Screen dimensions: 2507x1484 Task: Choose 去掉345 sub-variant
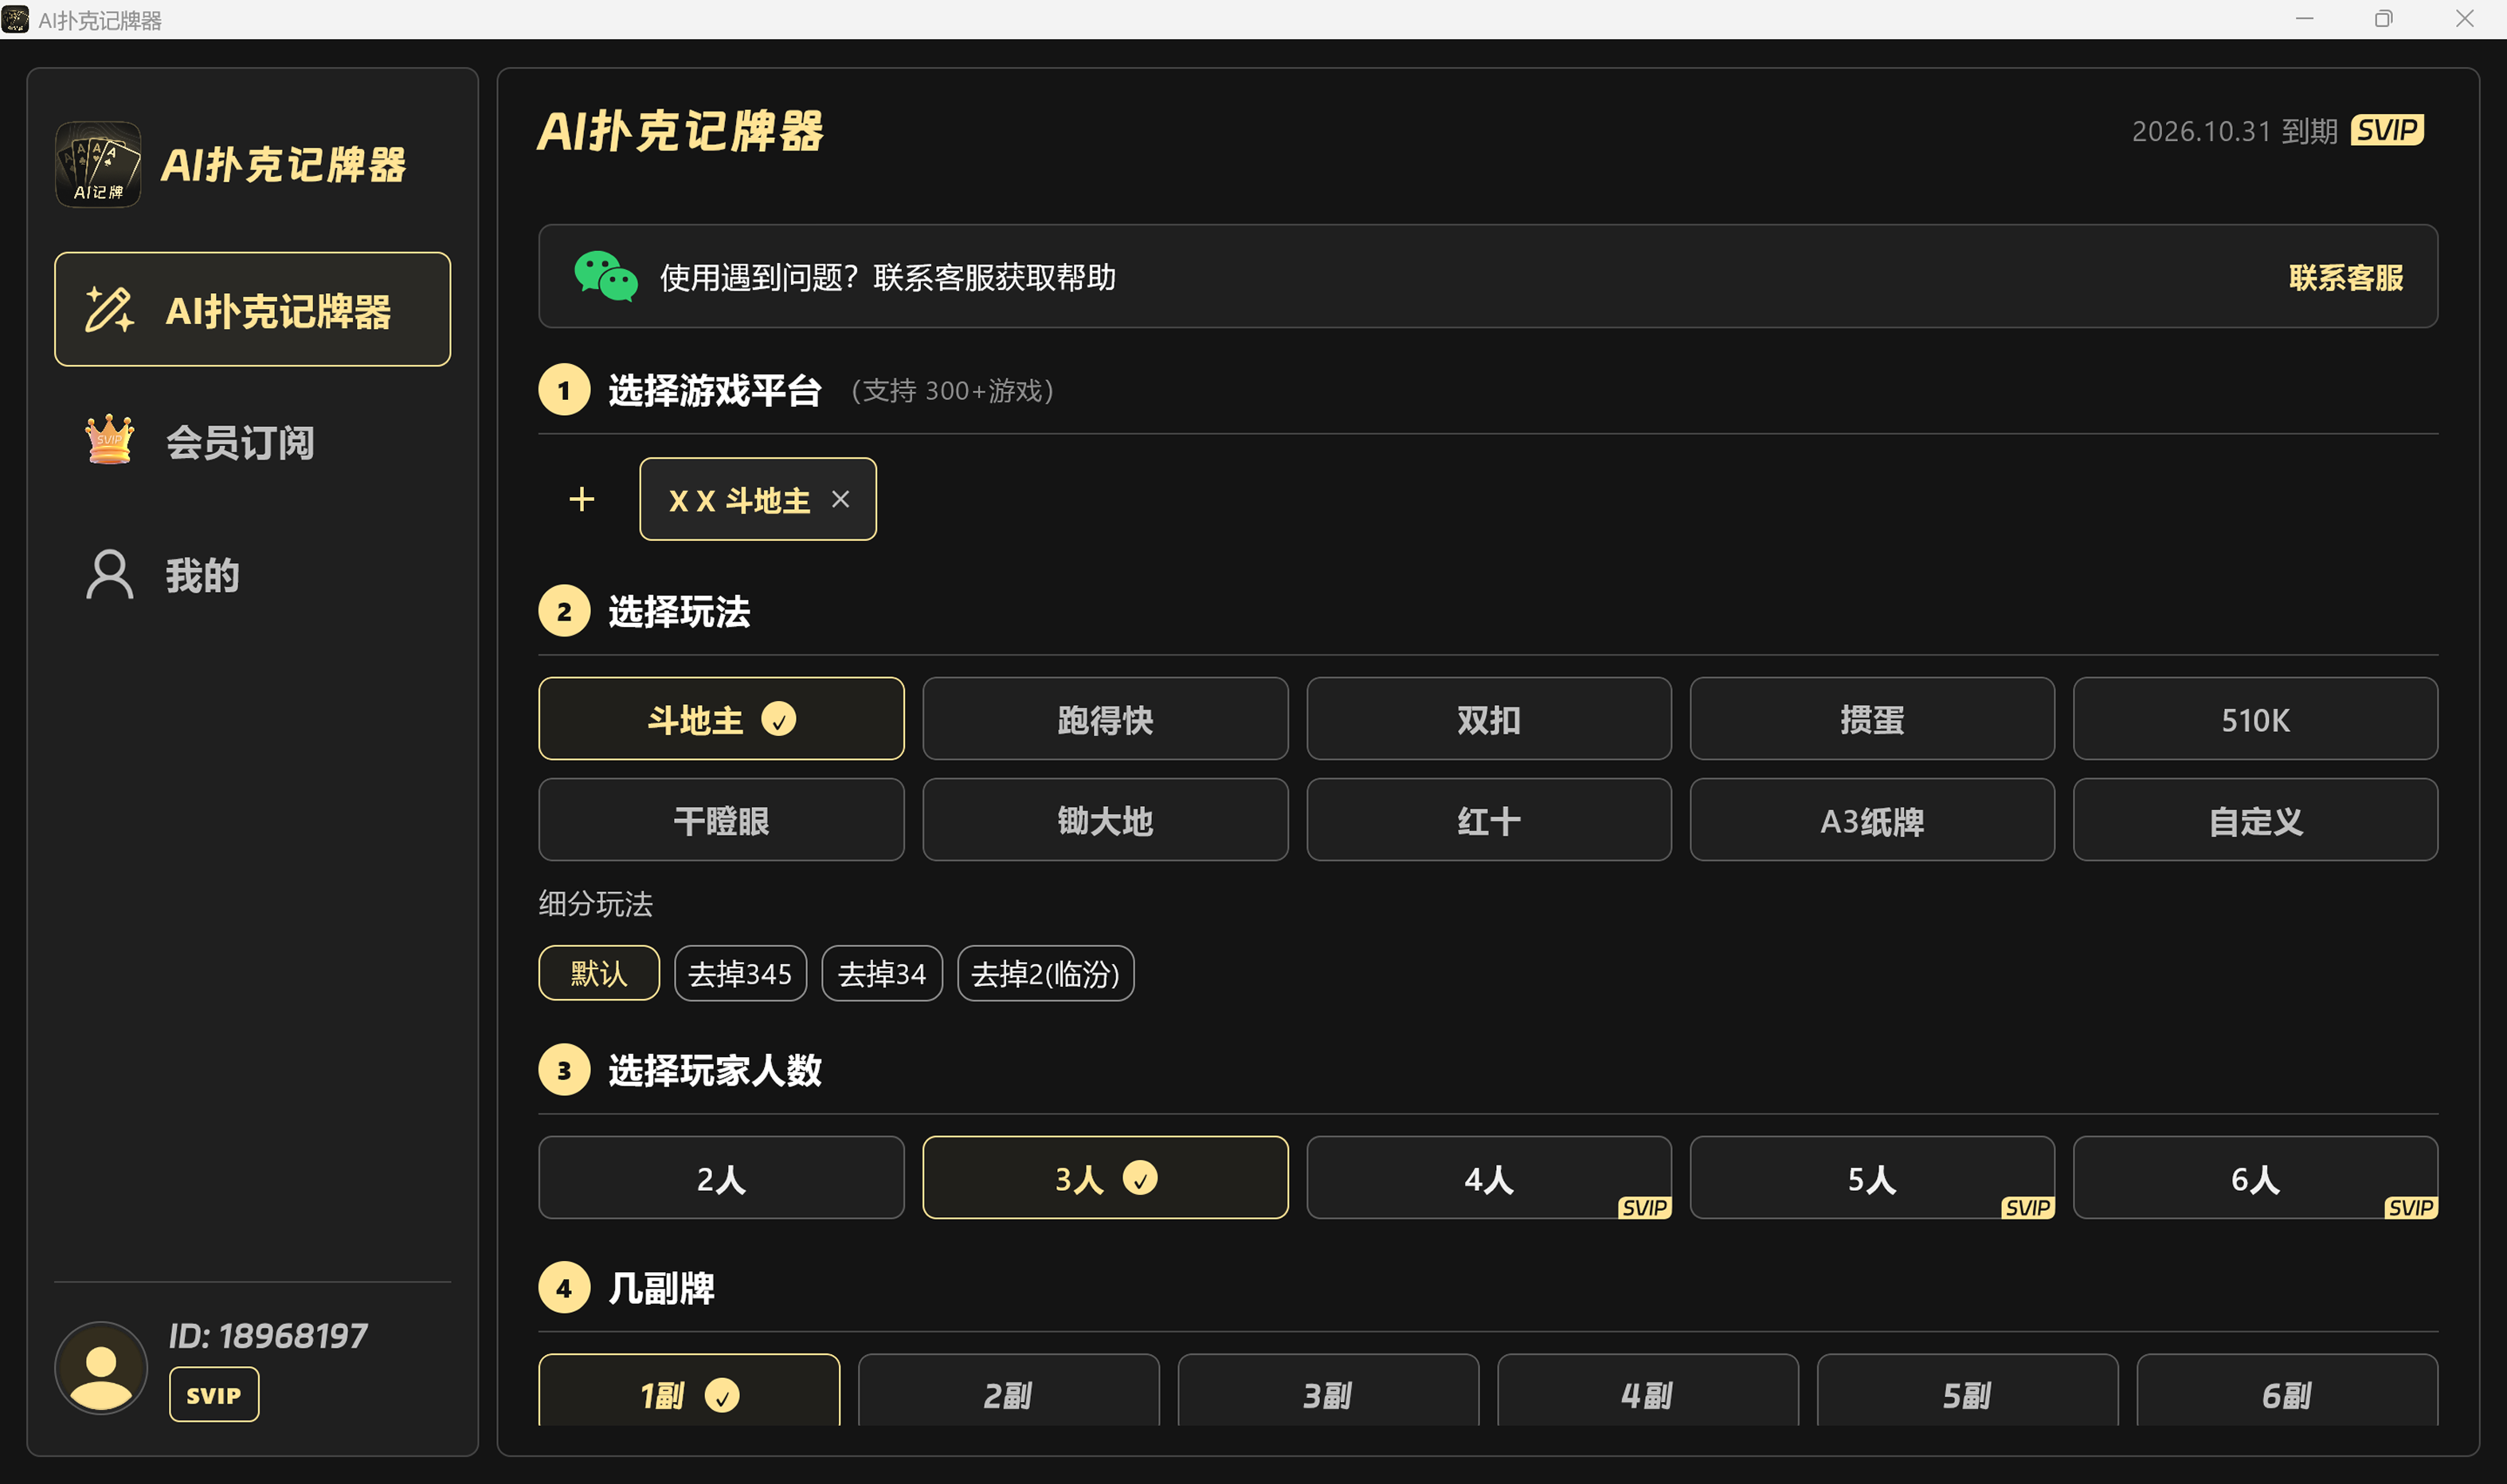740,973
